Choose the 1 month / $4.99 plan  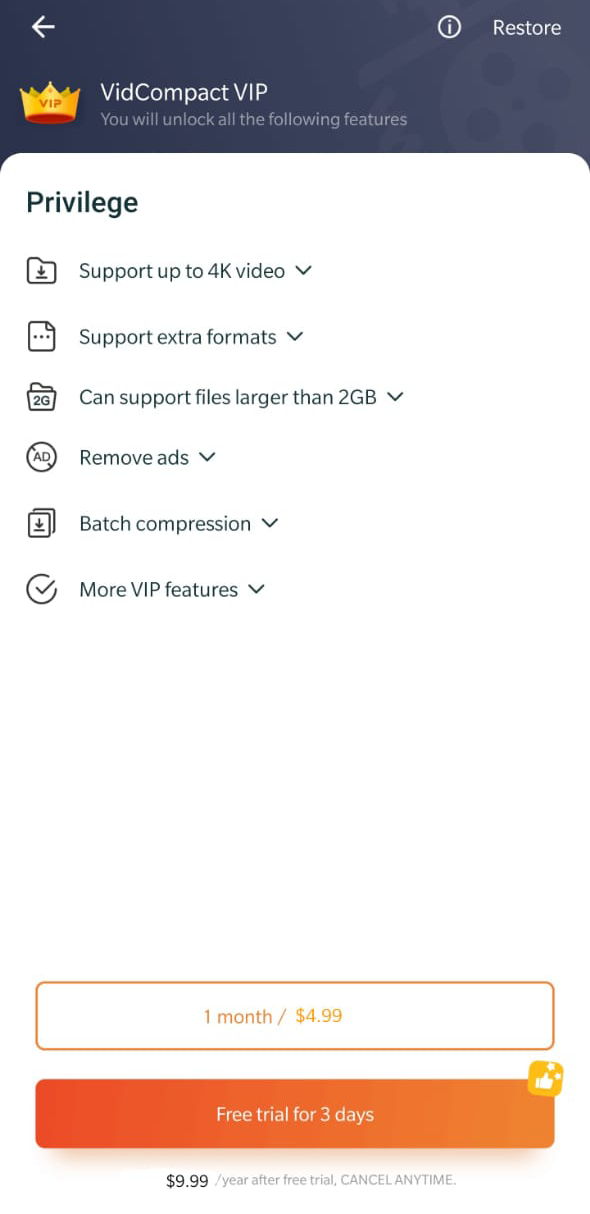(295, 1016)
